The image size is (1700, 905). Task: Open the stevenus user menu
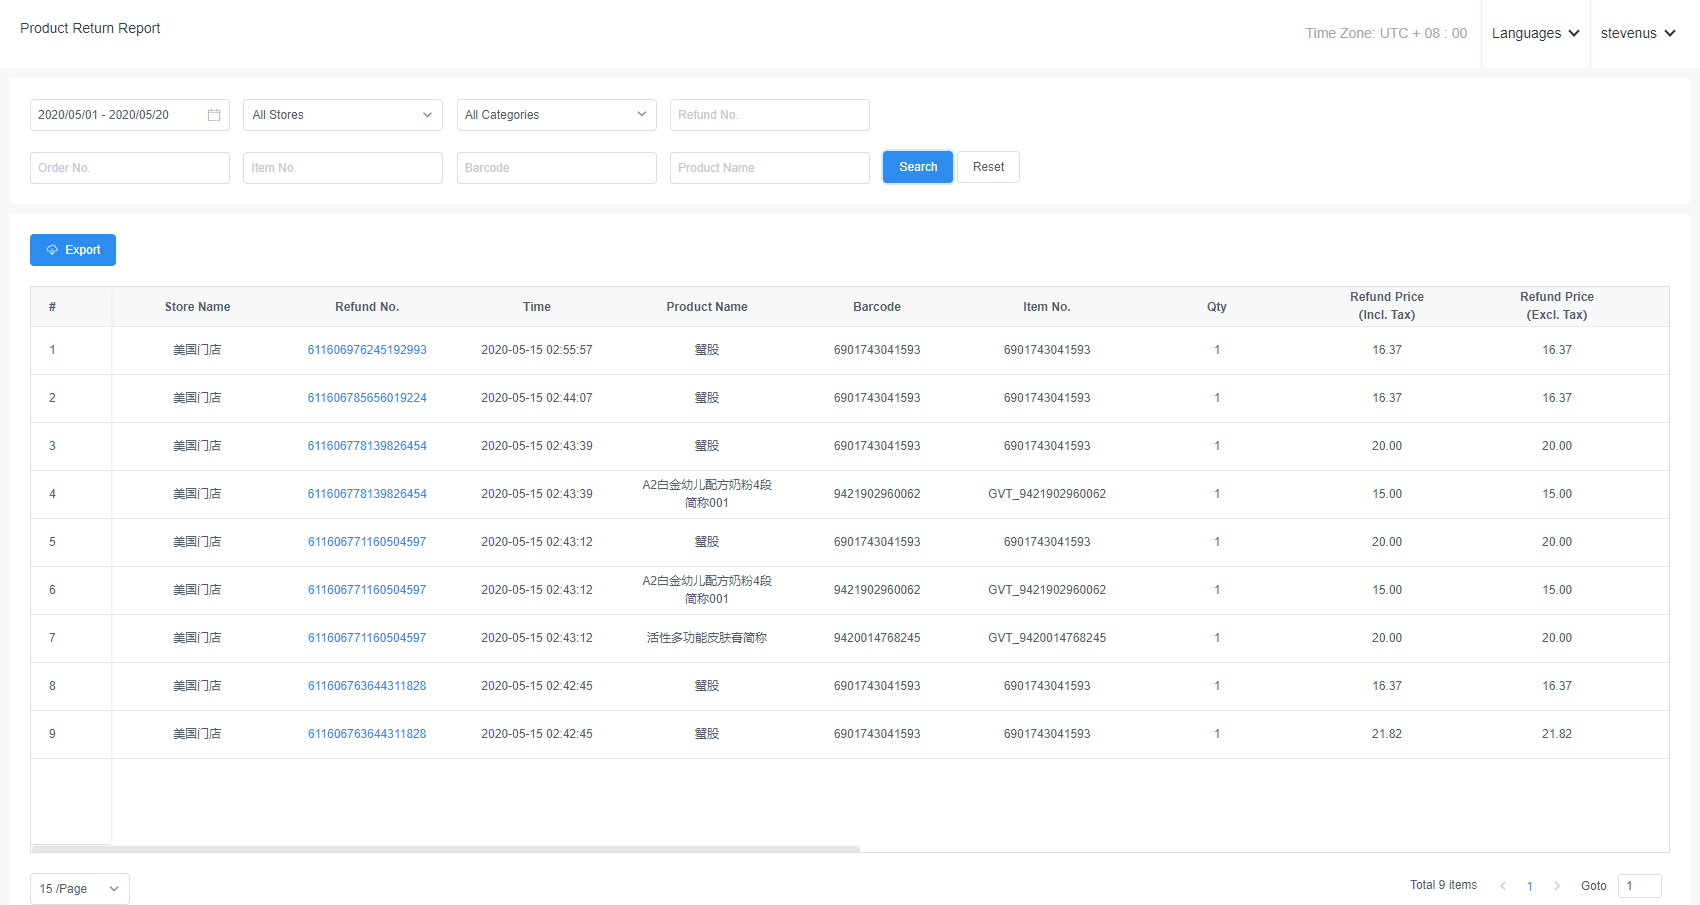[x=1637, y=33]
